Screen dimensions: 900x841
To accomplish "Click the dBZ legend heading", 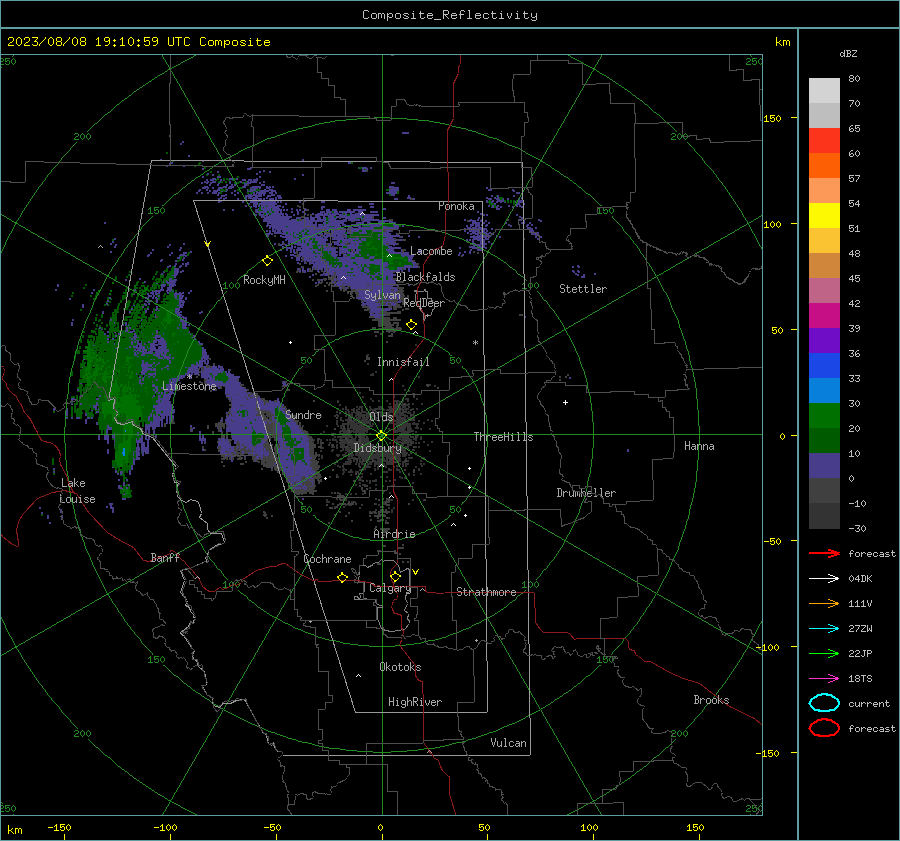I will [x=848, y=54].
